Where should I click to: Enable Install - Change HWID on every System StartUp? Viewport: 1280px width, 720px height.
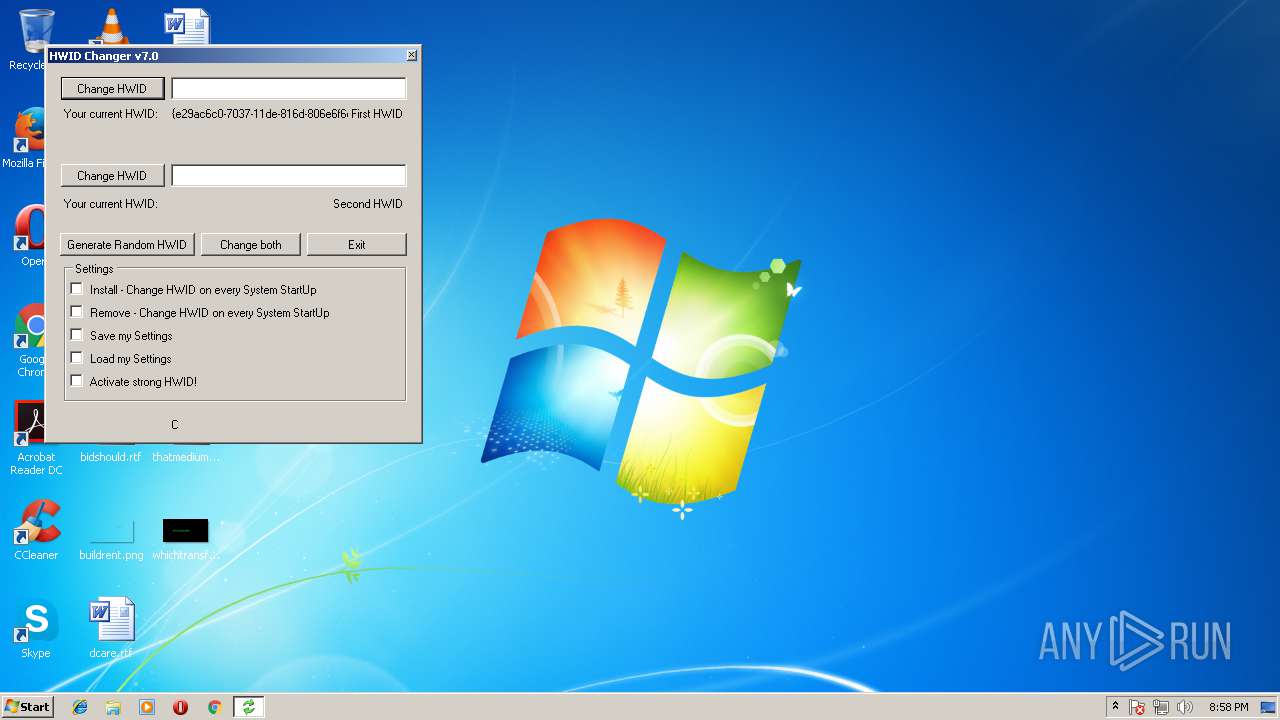click(x=77, y=289)
